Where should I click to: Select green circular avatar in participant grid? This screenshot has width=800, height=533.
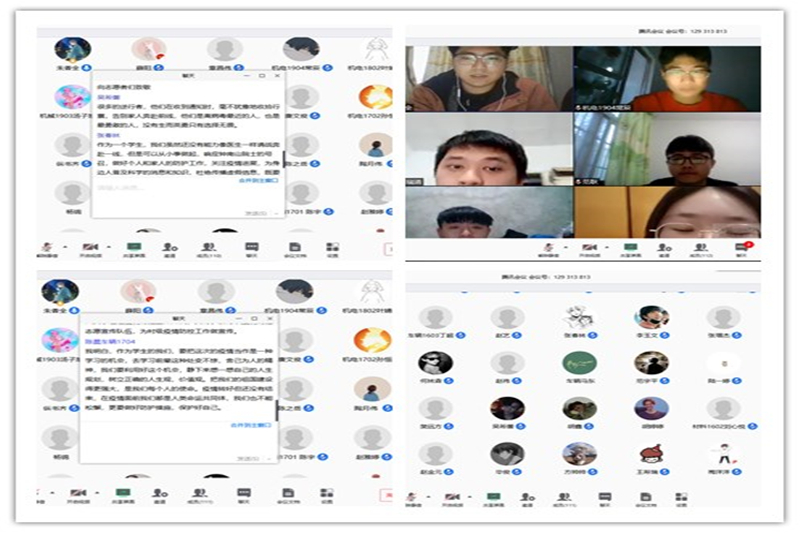[x=579, y=363]
